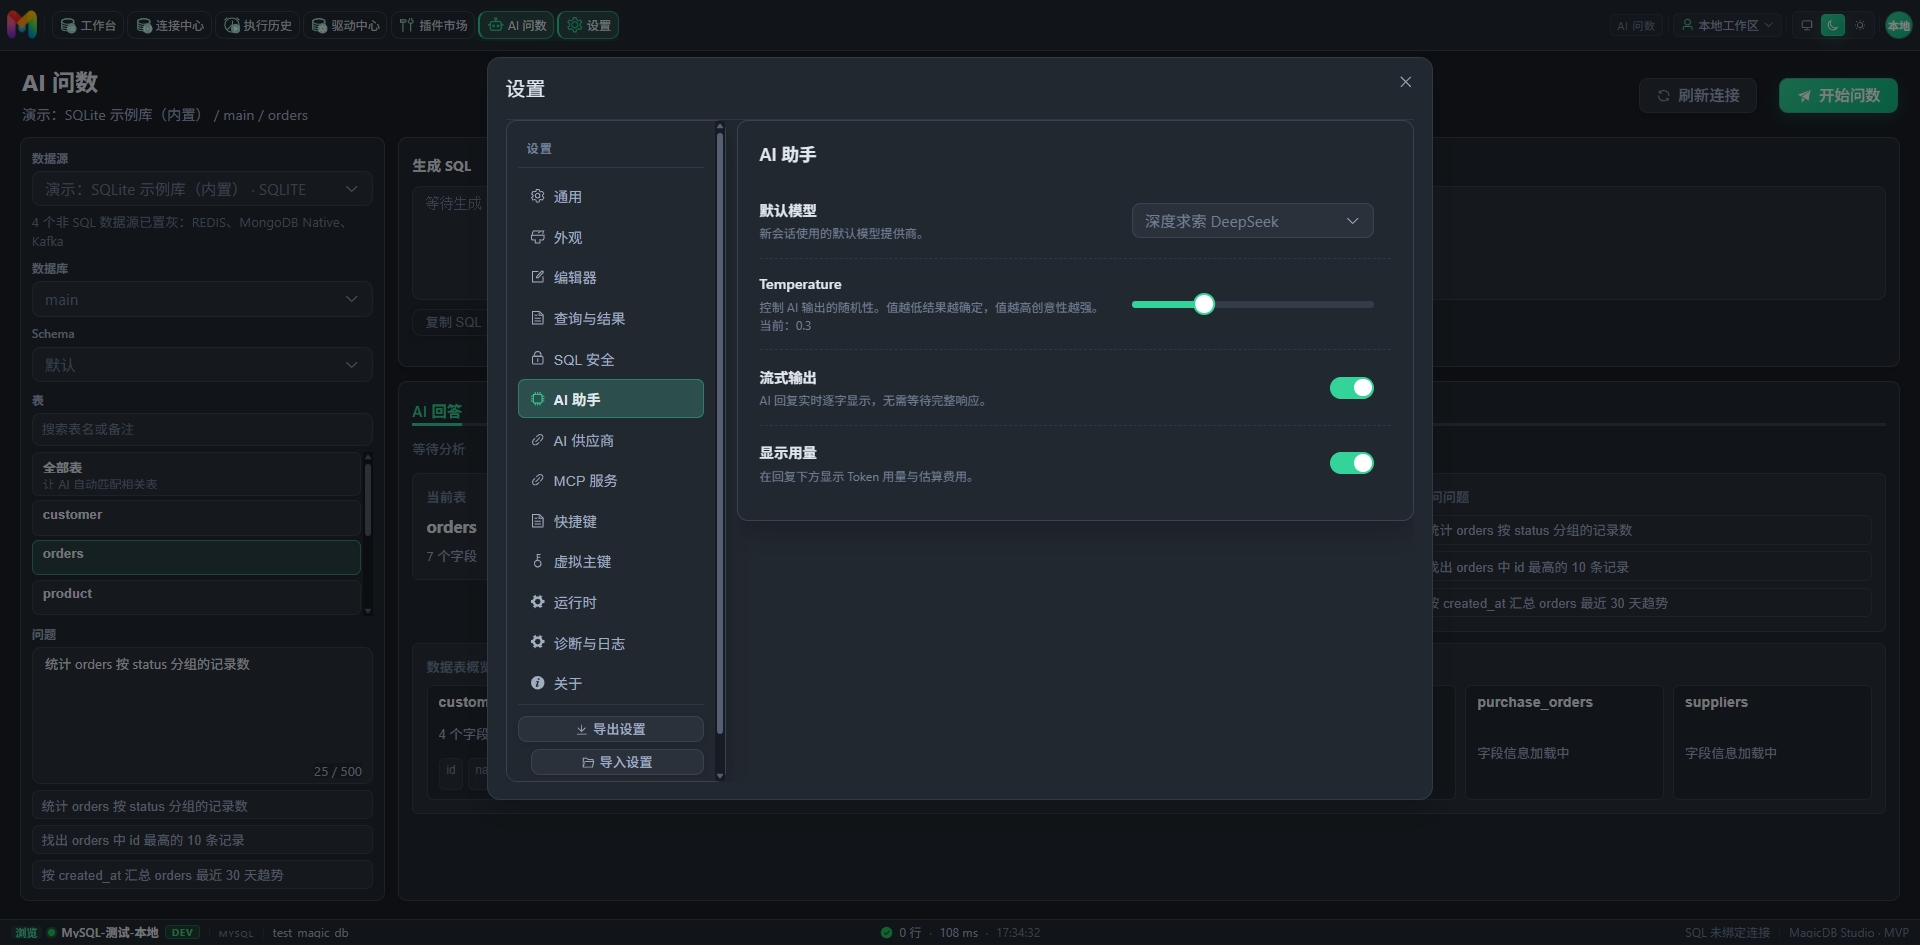This screenshot has height=945, width=1920.
Task: Click the 设置 button in top bar
Action: pyautogui.click(x=588, y=25)
